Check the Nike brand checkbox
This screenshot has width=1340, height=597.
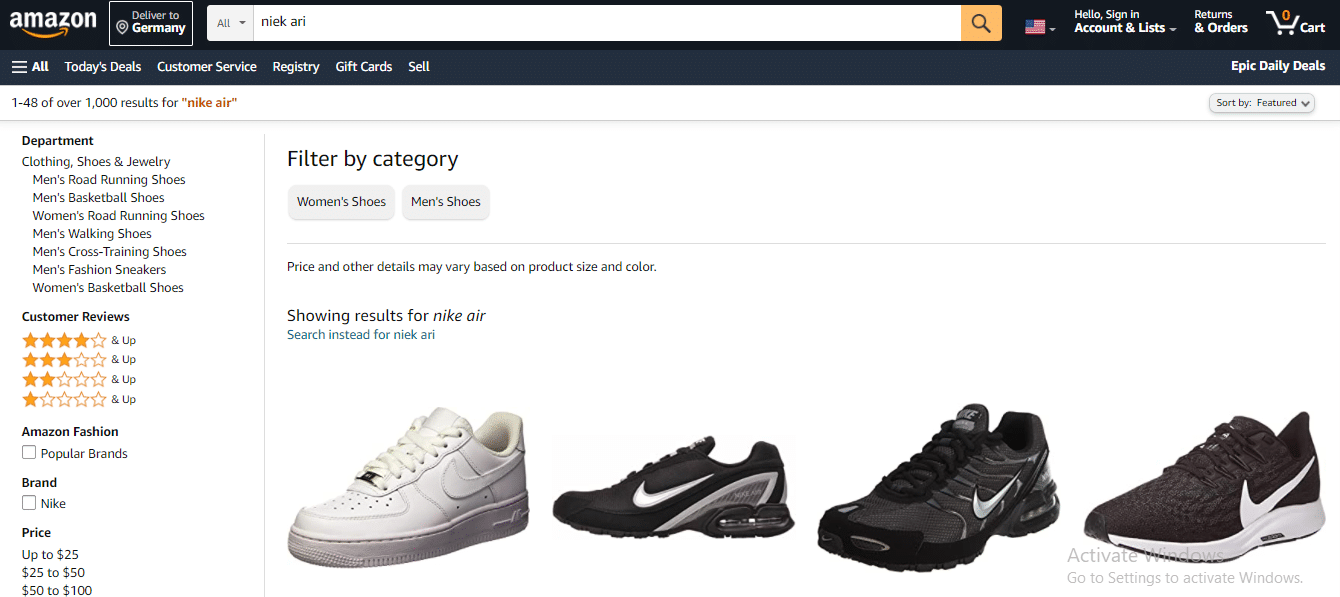tap(29, 503)
